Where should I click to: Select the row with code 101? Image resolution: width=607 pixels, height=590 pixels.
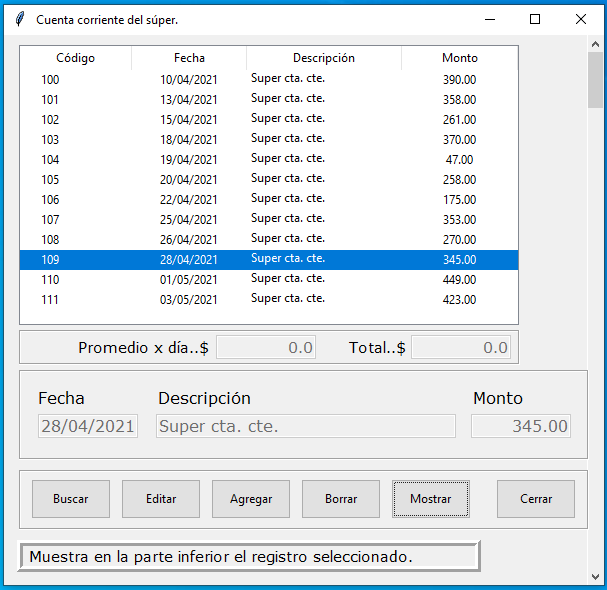[269, 99]
